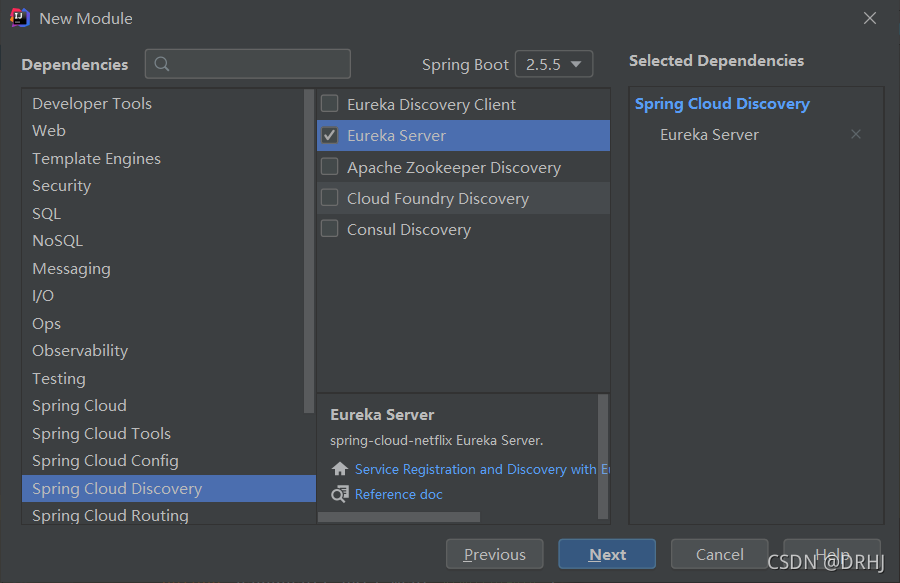Click the reference doc icon
The height and width of the screenshot is (583, 900).
click(x=340, y=494)
